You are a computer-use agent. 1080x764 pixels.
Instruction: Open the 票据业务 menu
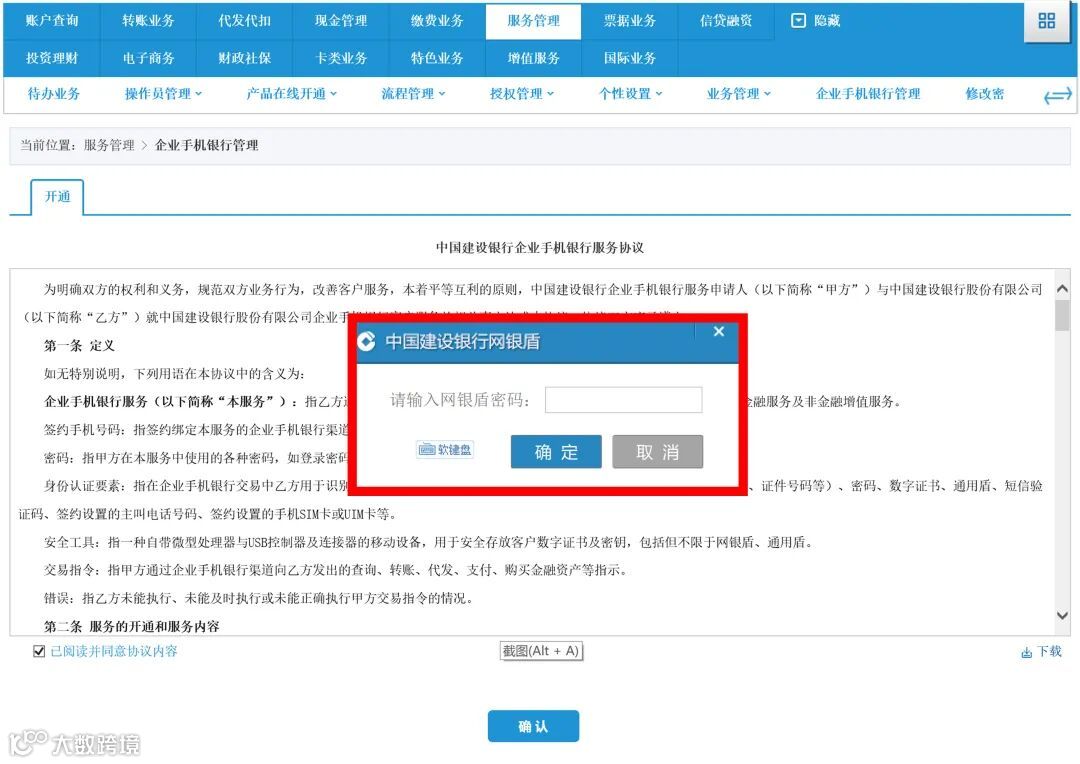pyautogui.click(x=630, y=21)
